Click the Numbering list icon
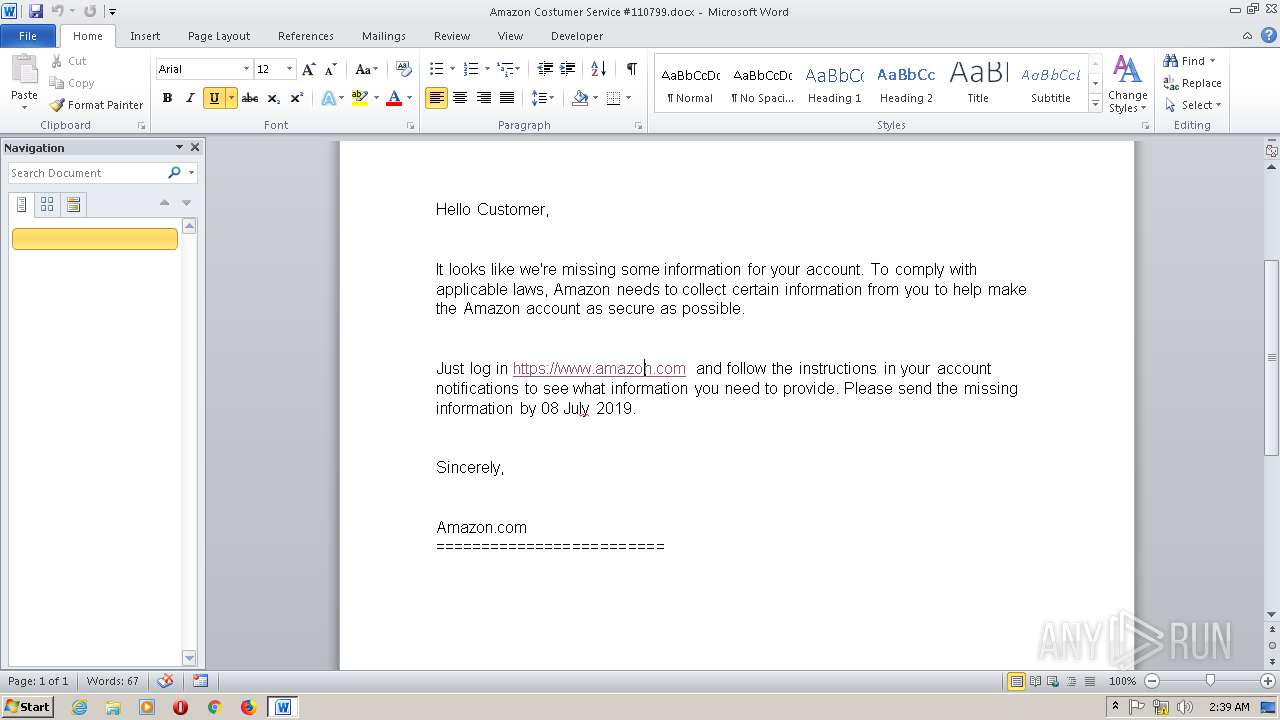 [x=472, y=69]
